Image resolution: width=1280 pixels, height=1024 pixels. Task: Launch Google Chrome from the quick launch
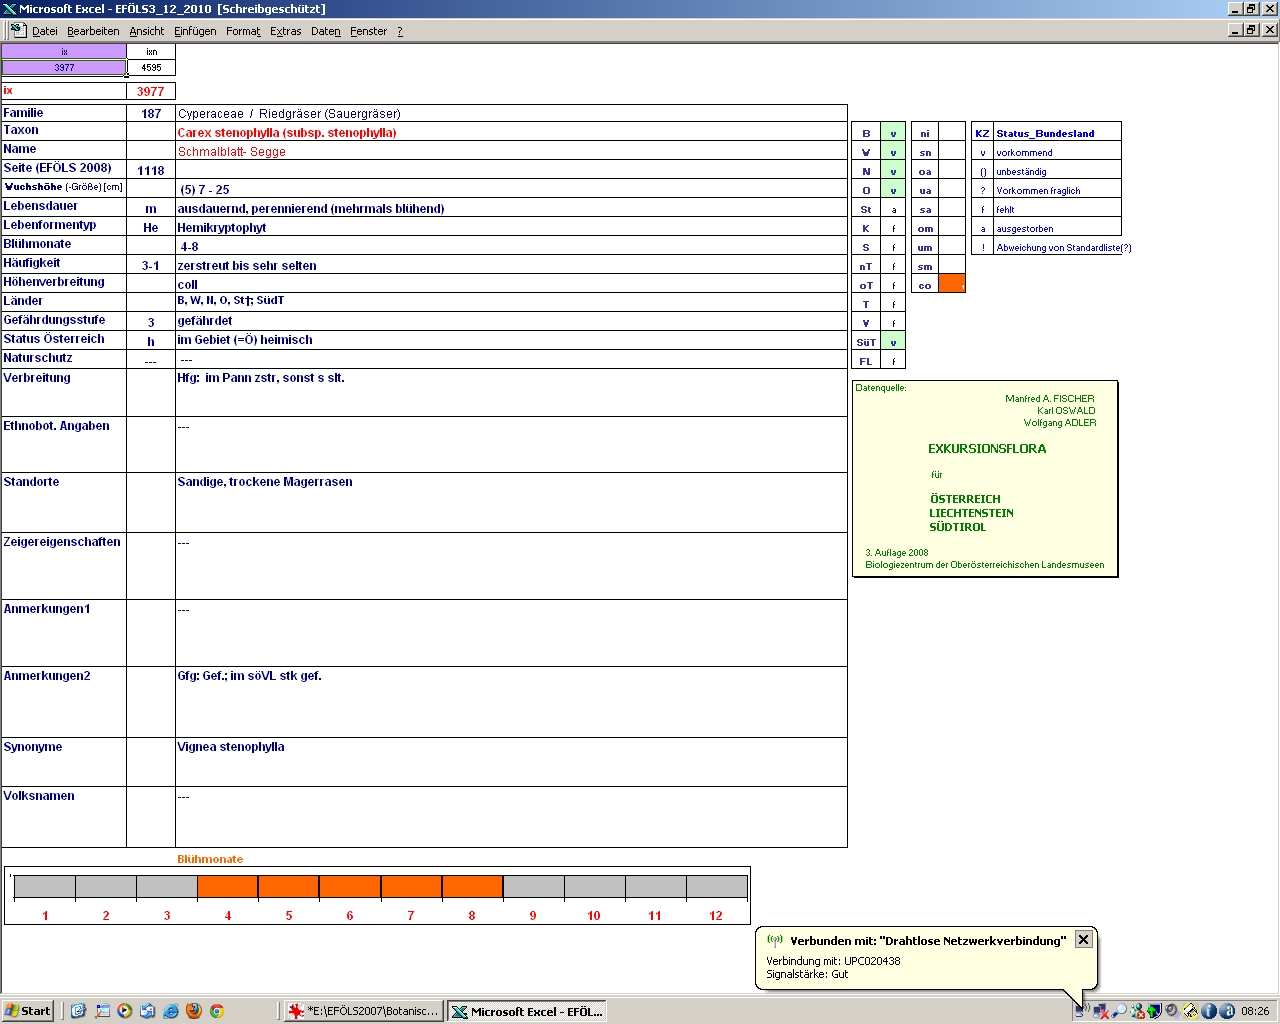tap(216, 1011)
